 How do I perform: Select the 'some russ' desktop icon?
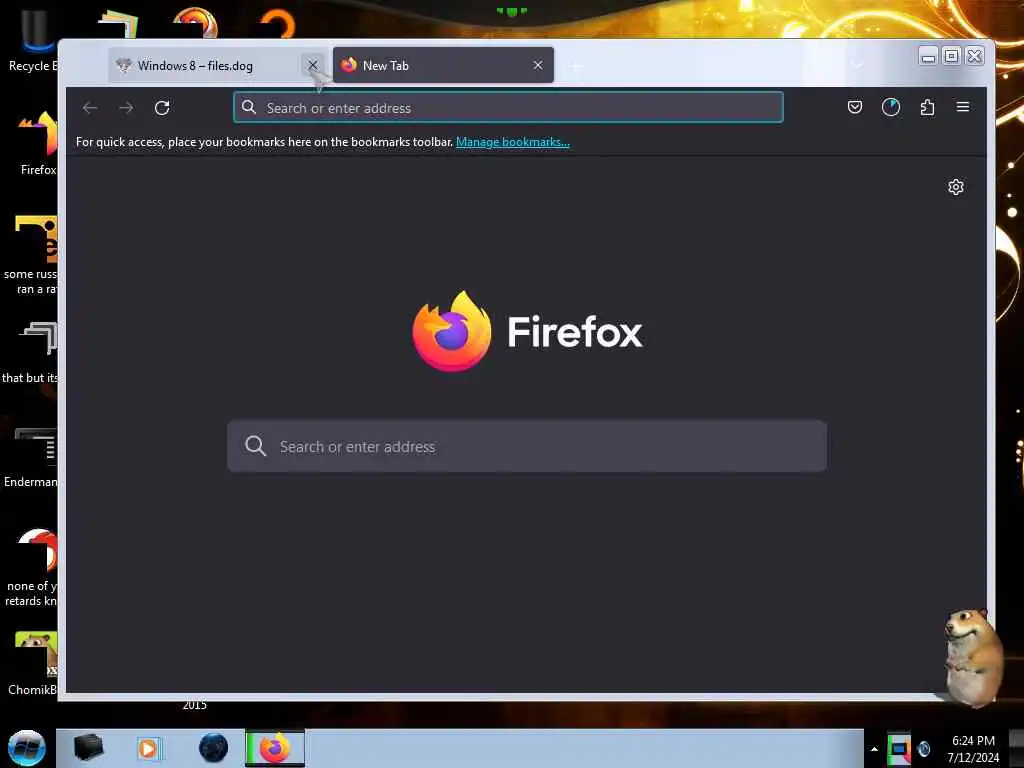(31, 255)
